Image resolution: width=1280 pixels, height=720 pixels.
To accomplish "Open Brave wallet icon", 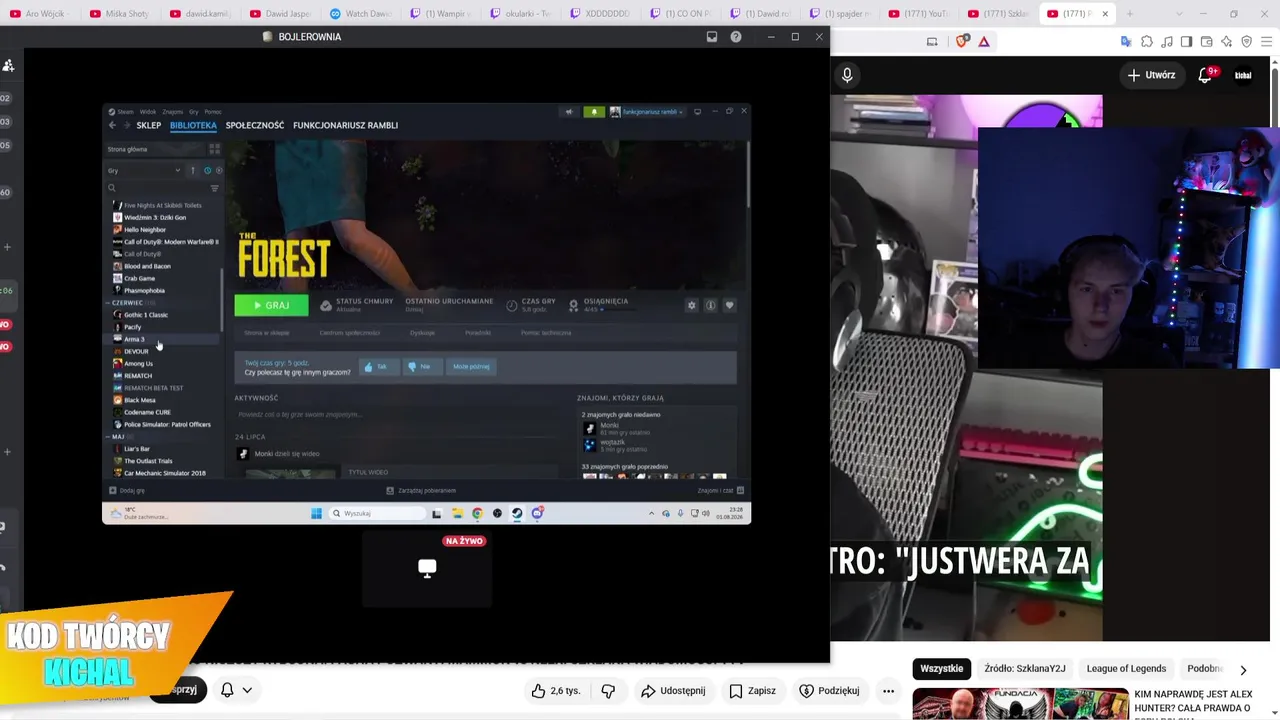I will click(1206, 41).
